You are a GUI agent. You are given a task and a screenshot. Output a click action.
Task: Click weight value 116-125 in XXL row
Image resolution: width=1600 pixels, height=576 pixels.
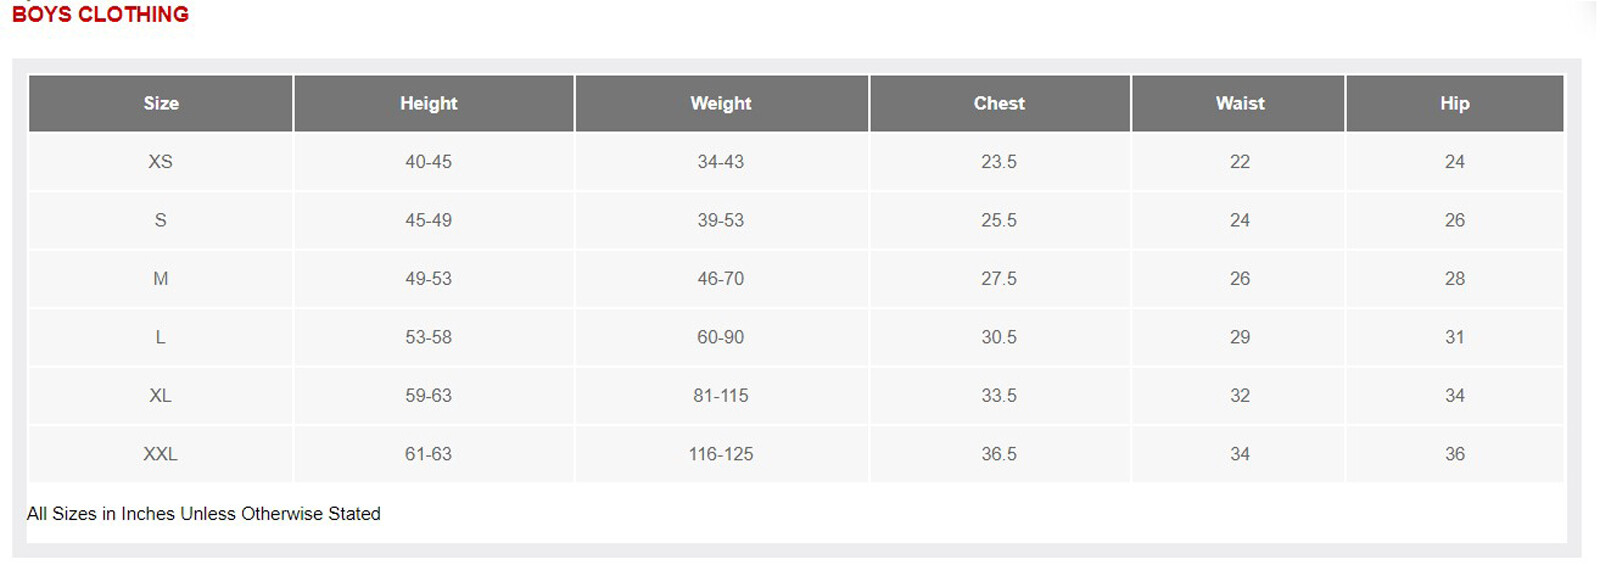pos(720,454)
